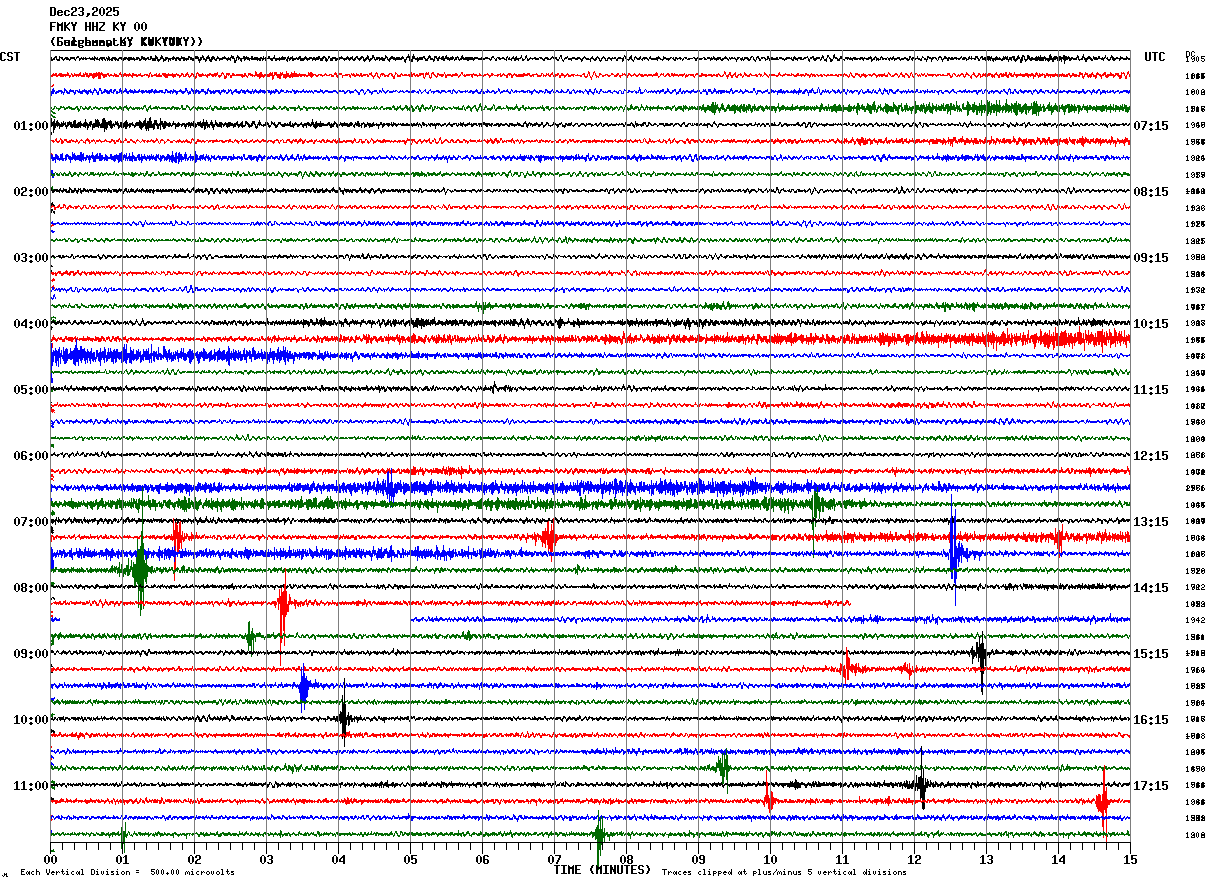Select the 04:00 CST hour label
This screenshot has width=1210, height=886.
point(31,324)
